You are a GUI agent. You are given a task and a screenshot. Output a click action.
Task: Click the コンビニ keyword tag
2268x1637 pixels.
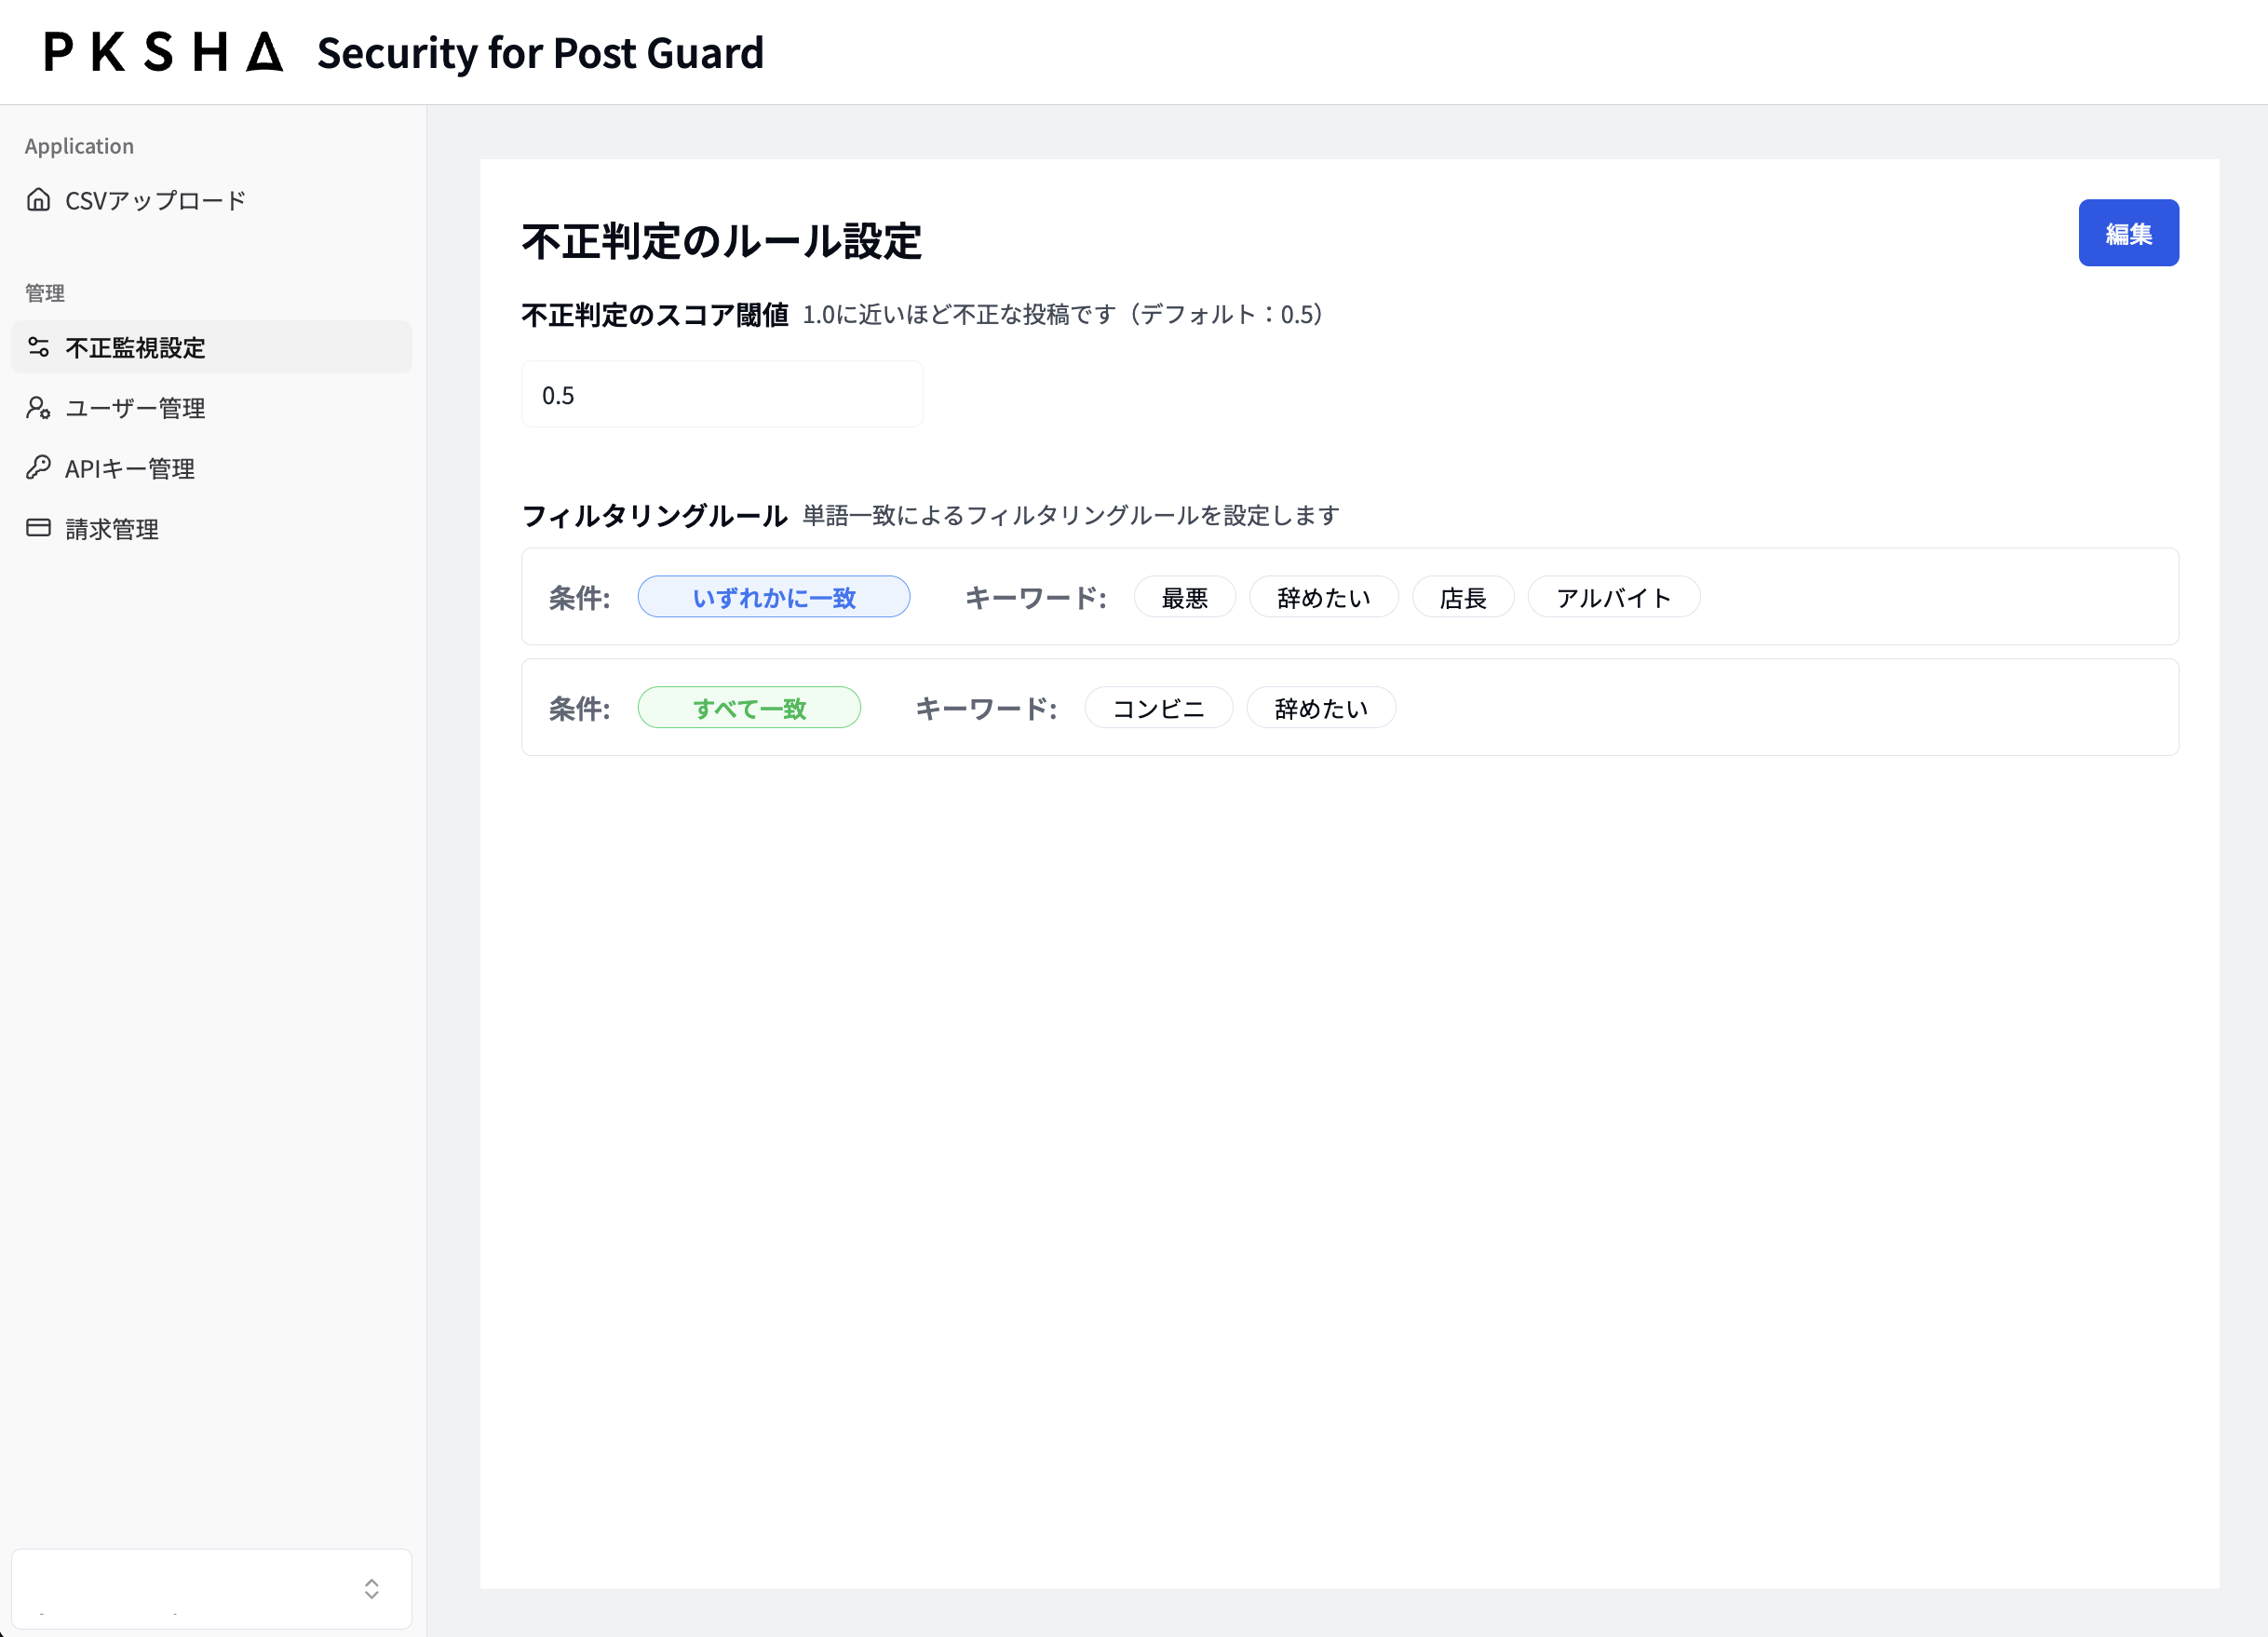[x=1157, y=709]
